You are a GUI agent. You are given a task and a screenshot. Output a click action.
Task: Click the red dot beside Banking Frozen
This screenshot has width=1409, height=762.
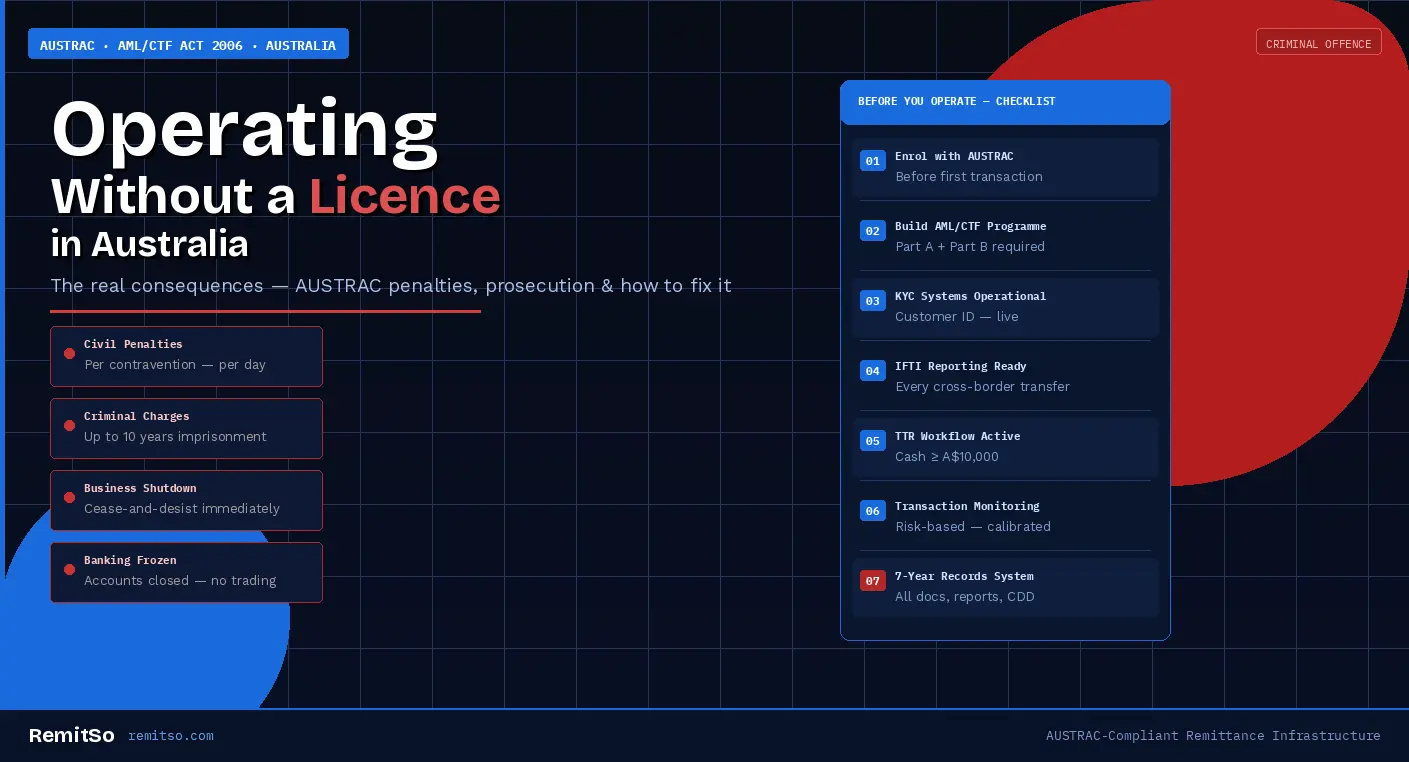coord(69,570)
